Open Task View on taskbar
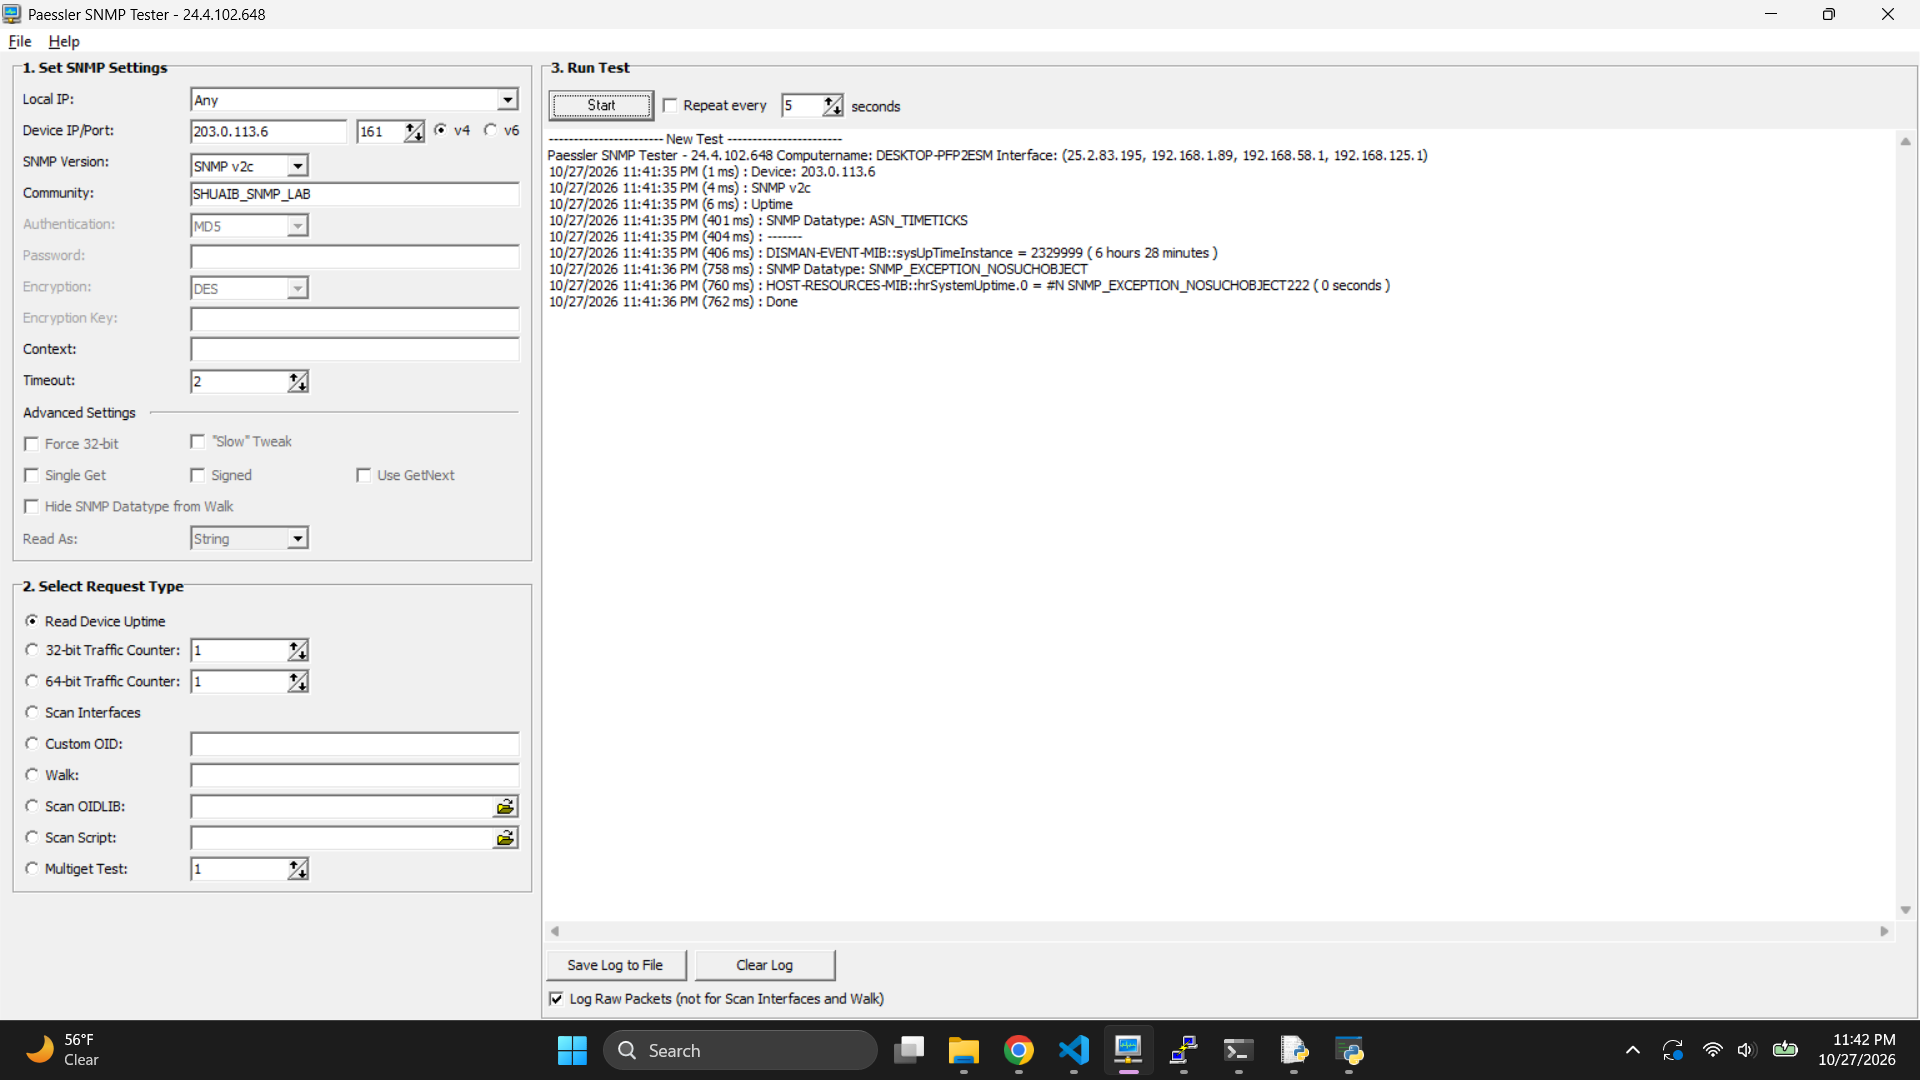1920x1080 pixels. [909, 1050]
